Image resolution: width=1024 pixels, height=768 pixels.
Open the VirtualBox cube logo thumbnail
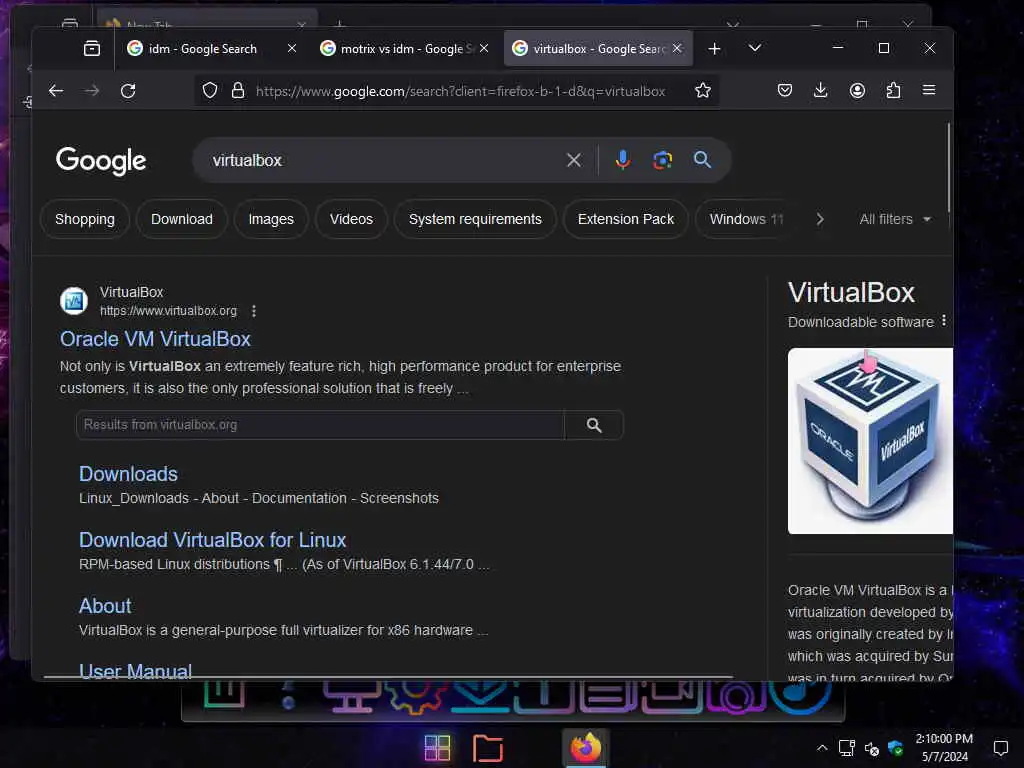pyautogui.click(x=870, y=441)
